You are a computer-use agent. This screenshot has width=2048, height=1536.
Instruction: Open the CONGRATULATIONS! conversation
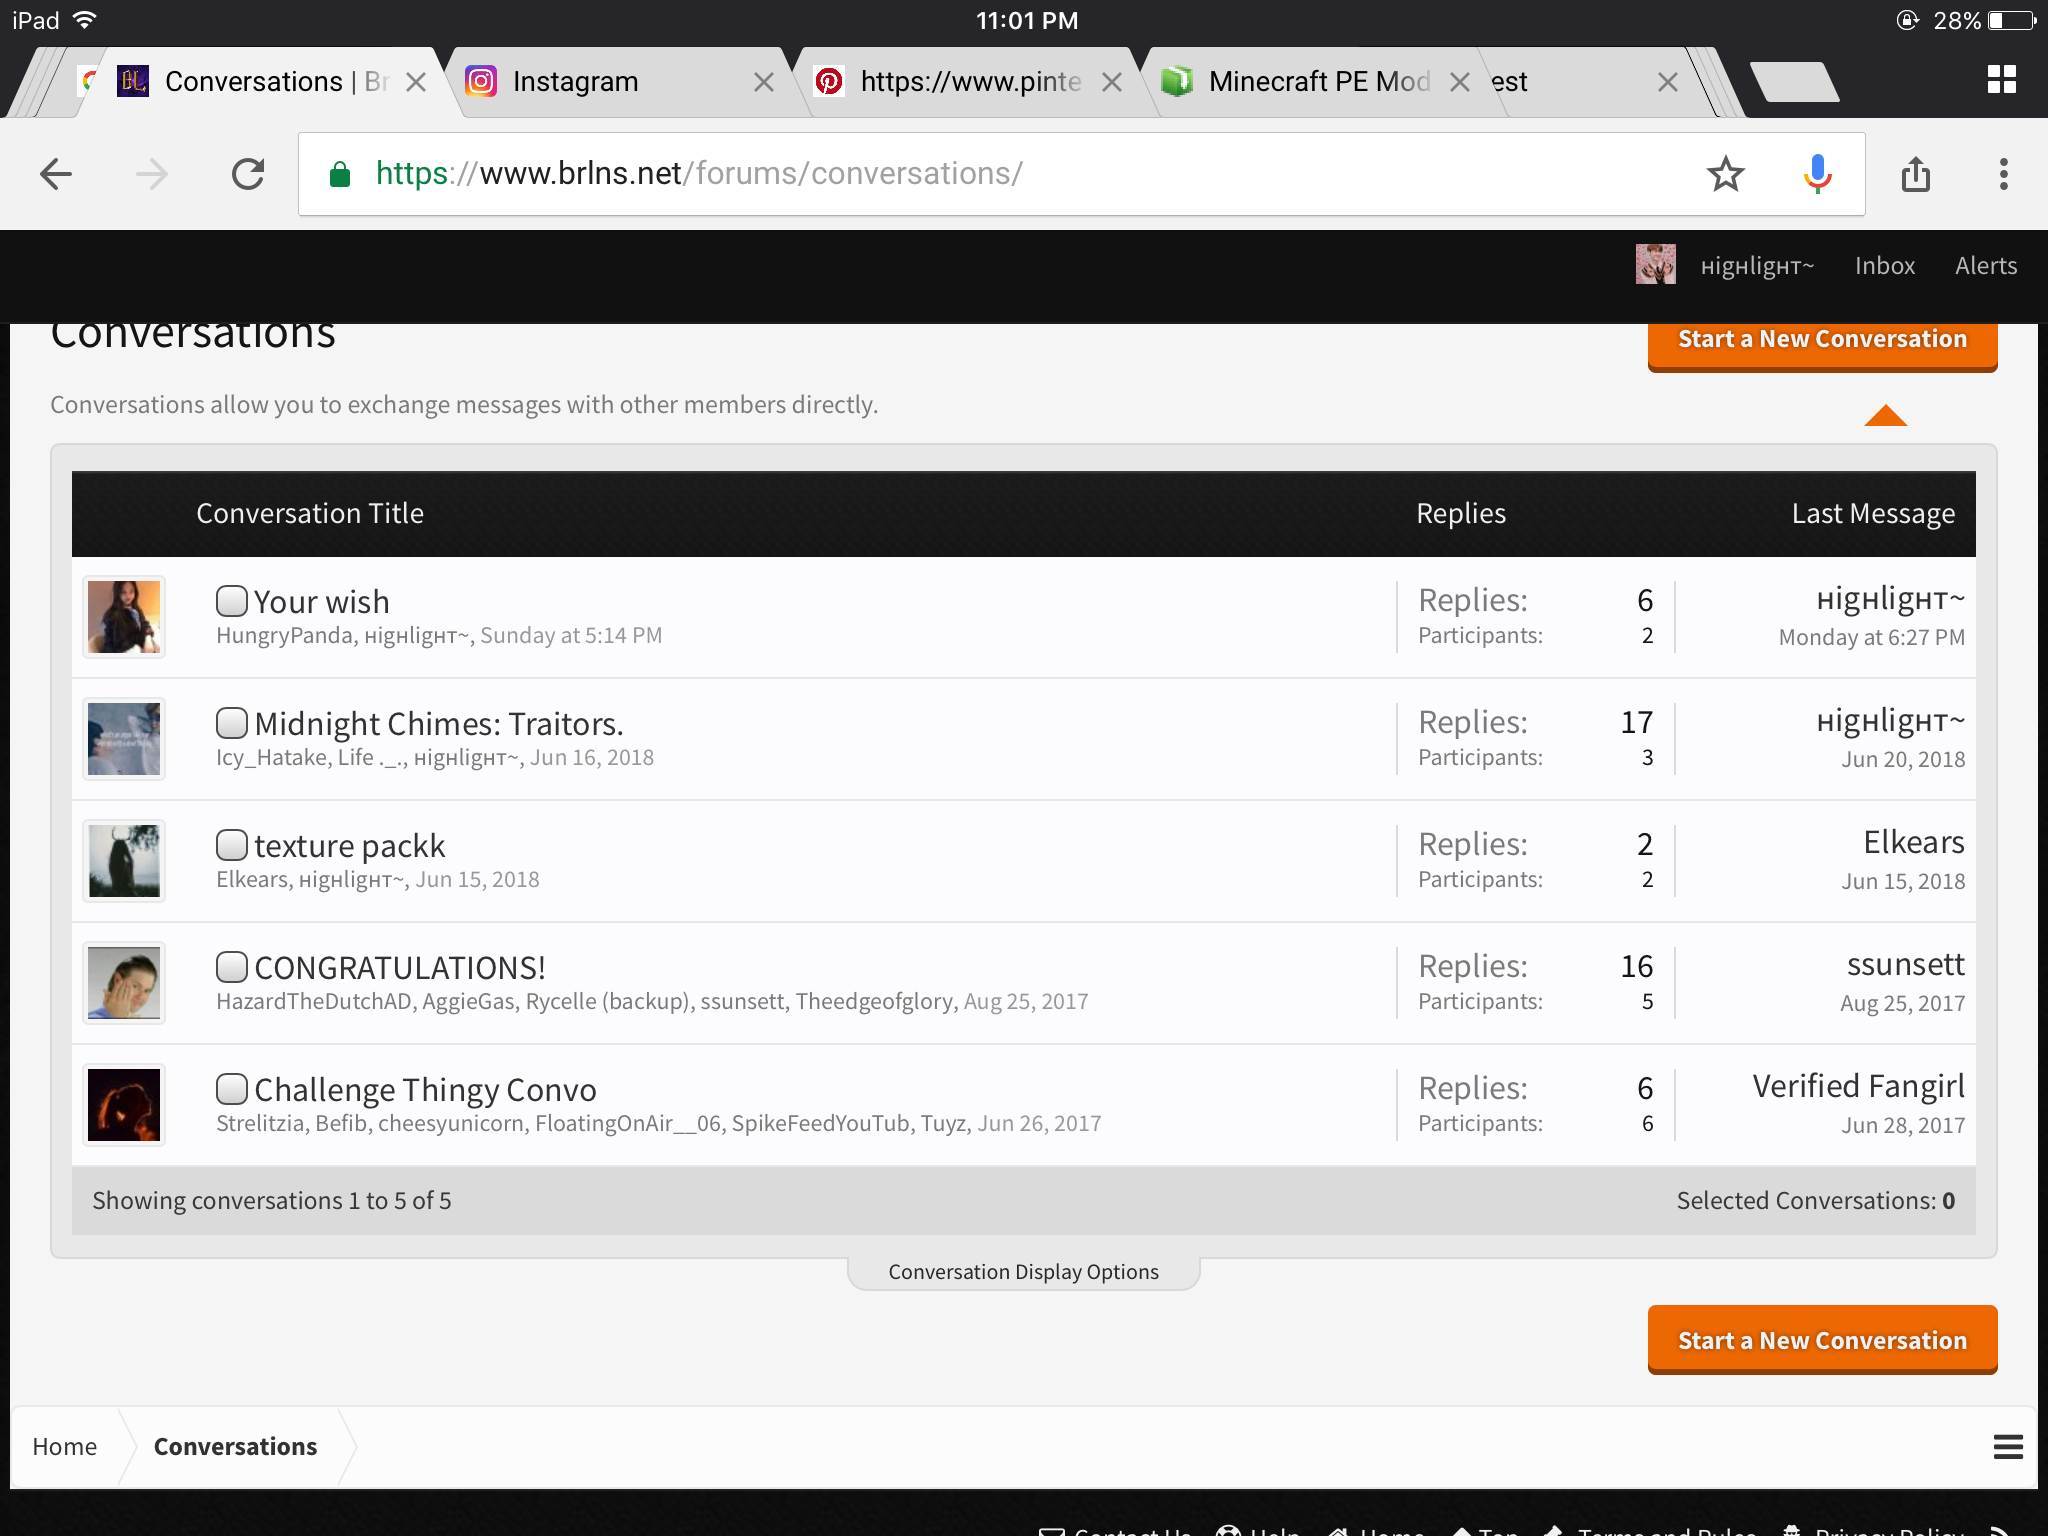(400, 968)
